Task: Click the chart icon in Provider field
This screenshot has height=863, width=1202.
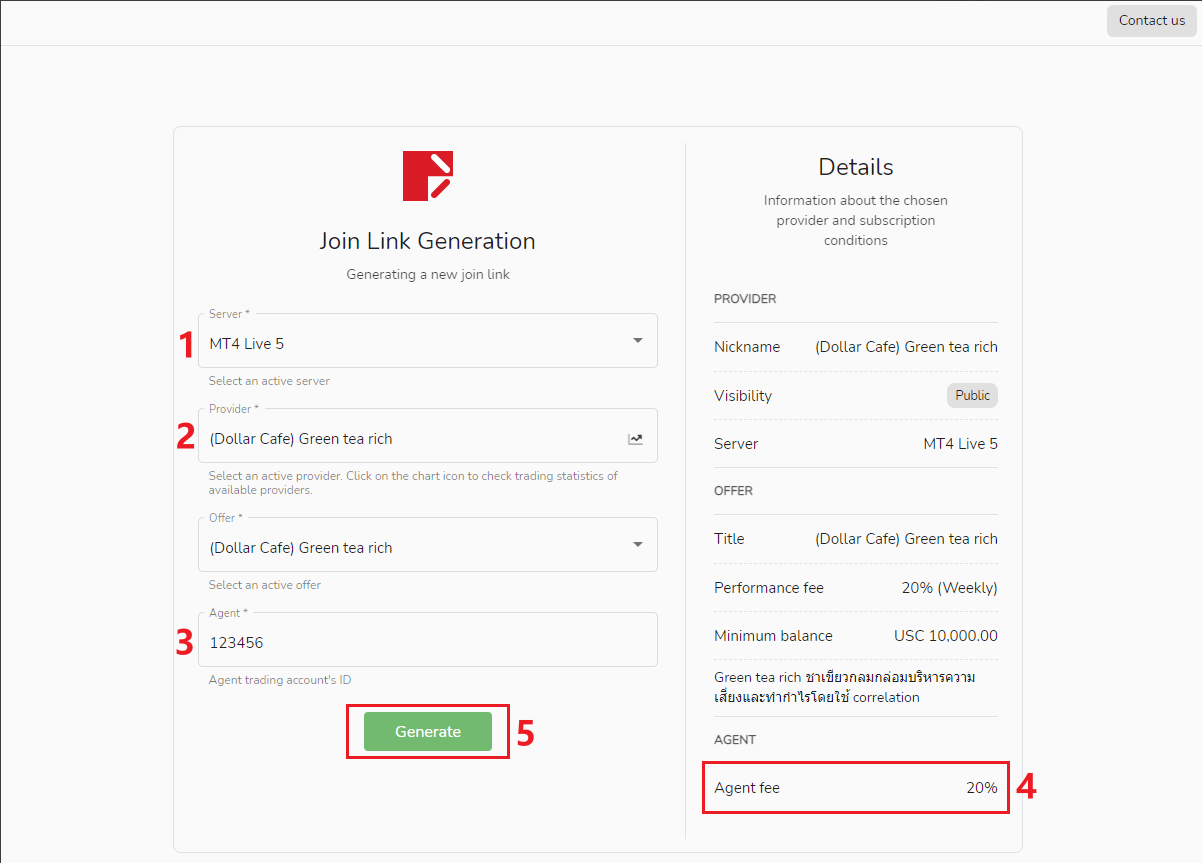Action: 635,439
